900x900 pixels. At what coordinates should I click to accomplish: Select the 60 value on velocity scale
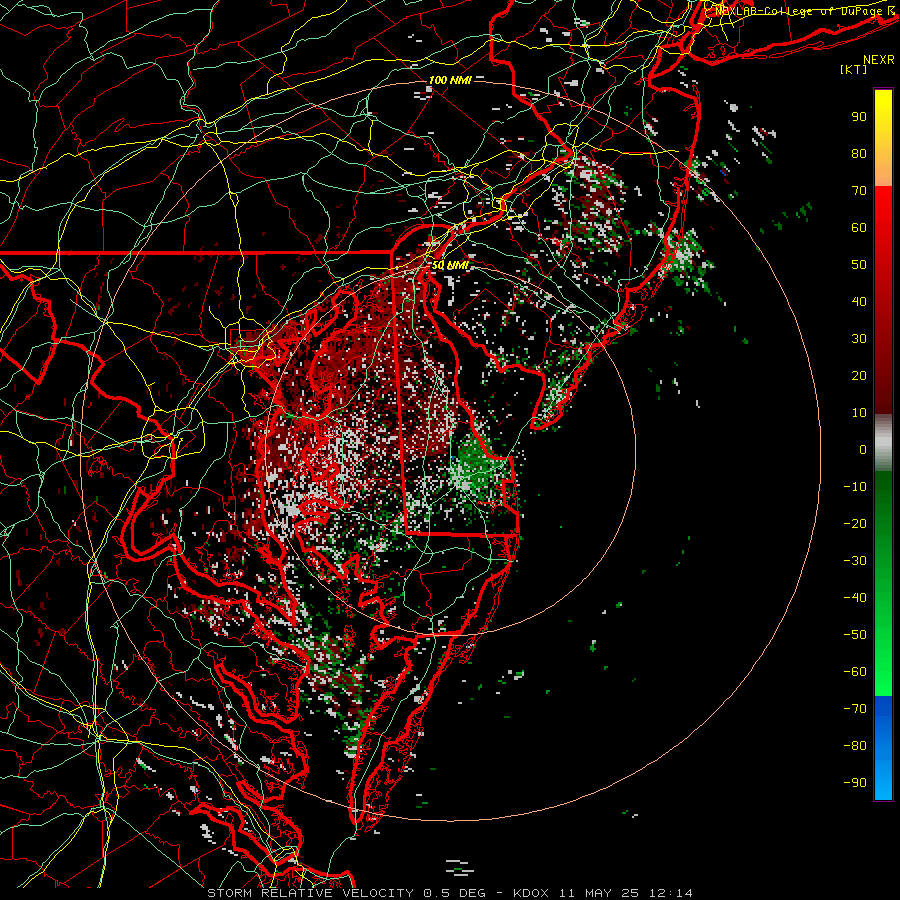(859, 228)
